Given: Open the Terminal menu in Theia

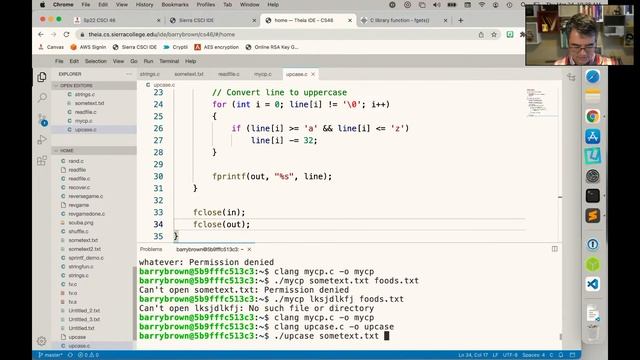Looking at the screenshot, I should tap(169, 61).
